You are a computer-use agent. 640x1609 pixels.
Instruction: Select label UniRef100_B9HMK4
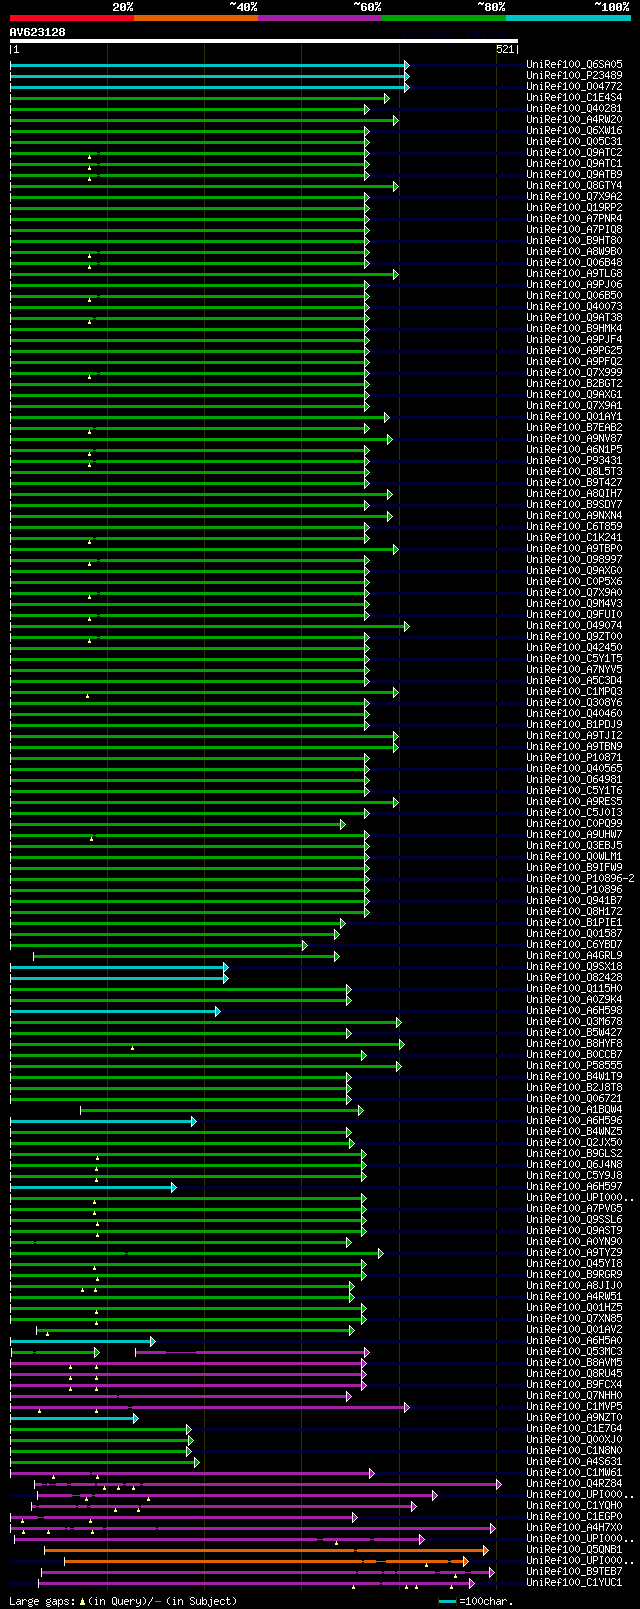574,329
